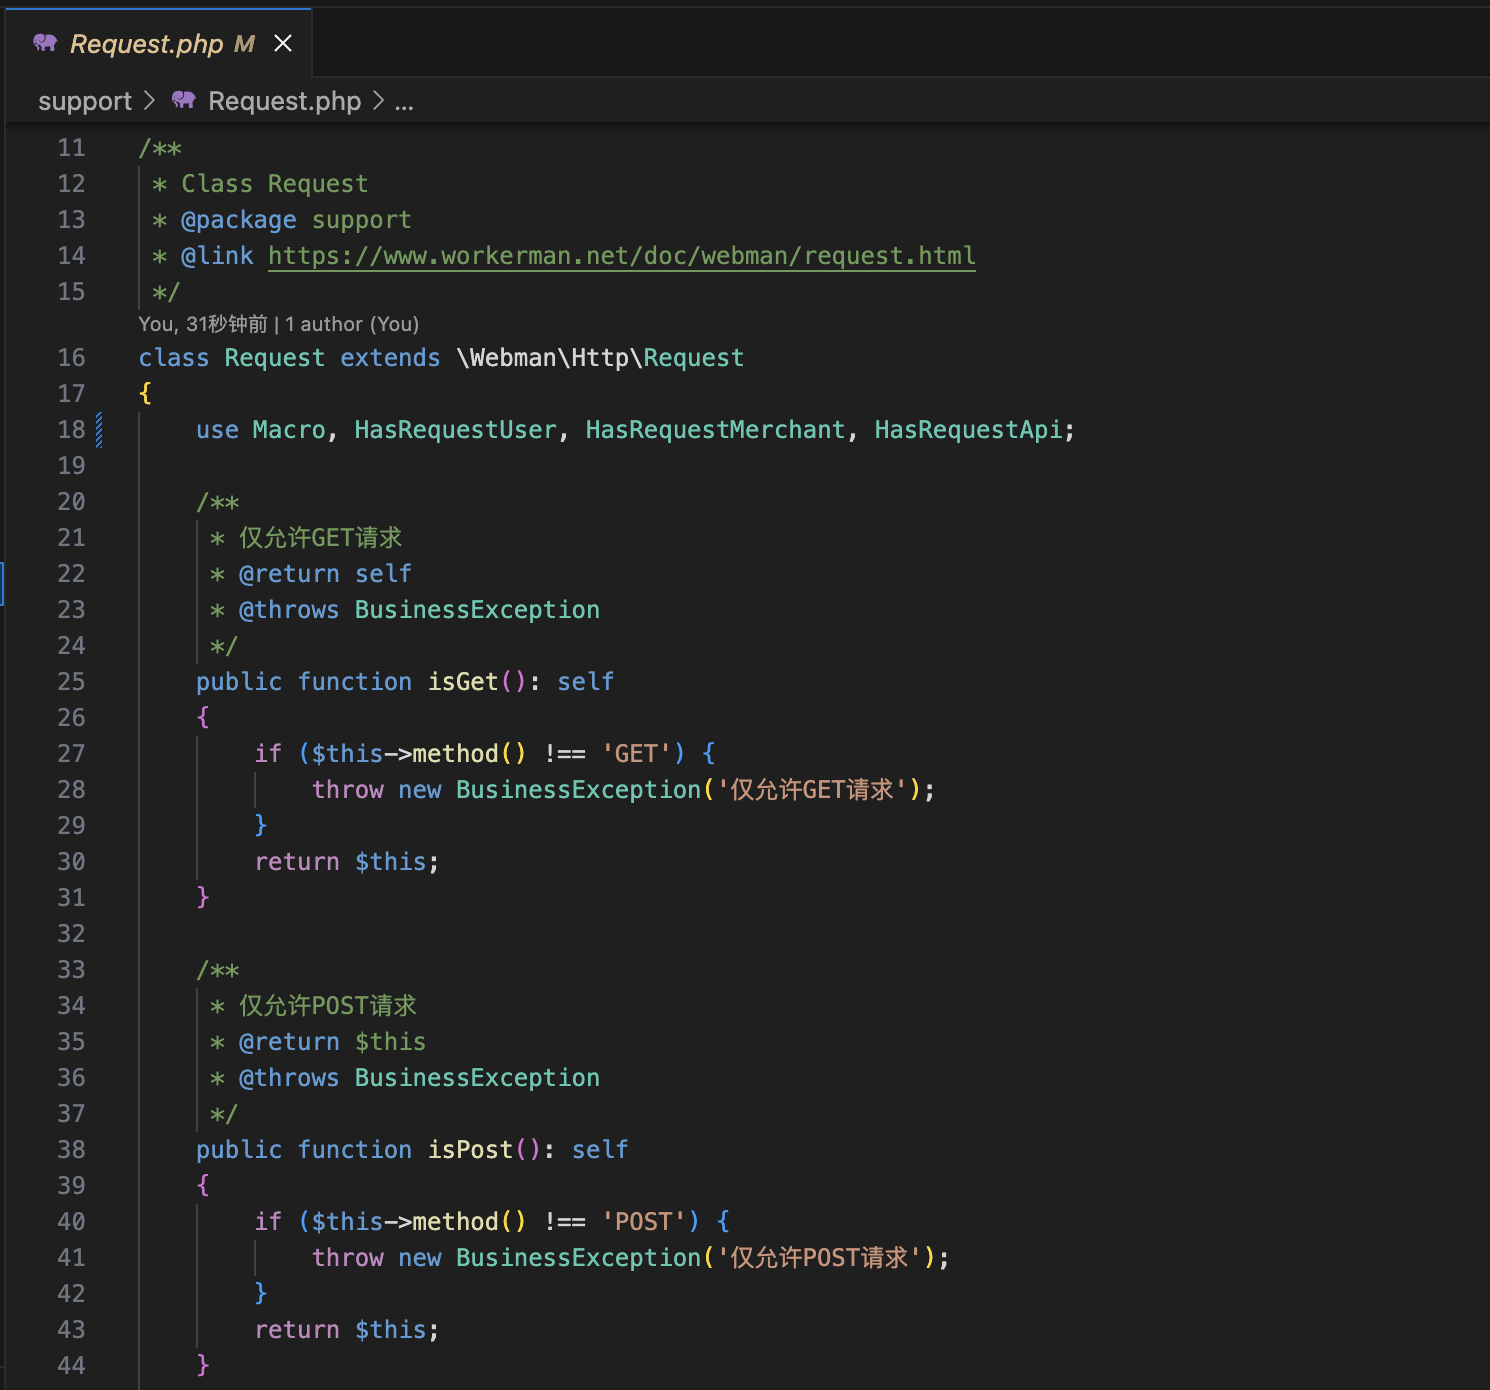Expand chevron after Request.php breadcrumb
The width and height of the screenshot is (1490, 1390).
click(378, 101)
